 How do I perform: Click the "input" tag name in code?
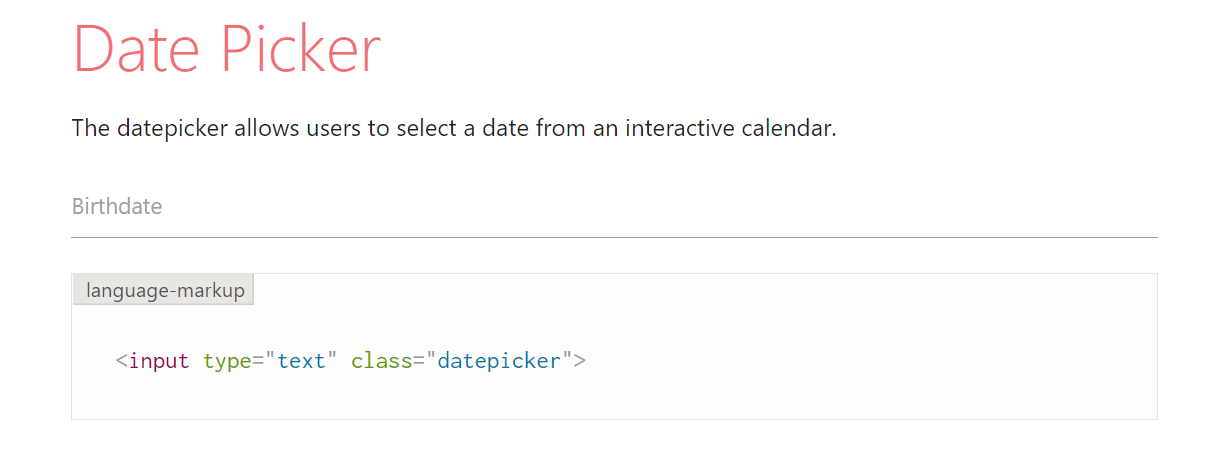point(159,361)
